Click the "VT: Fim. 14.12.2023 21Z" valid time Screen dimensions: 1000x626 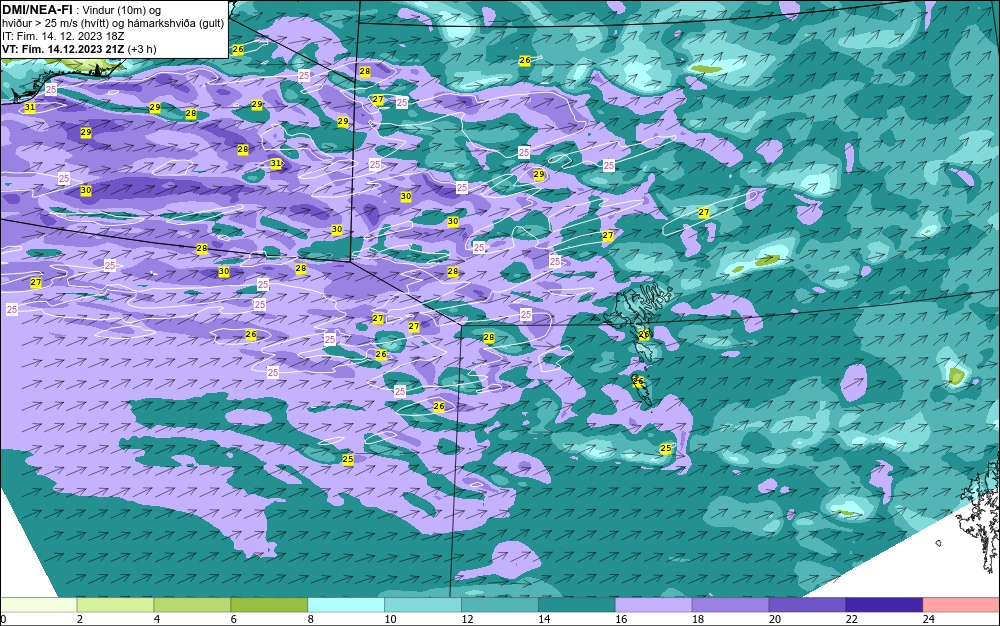pos(63,49)
